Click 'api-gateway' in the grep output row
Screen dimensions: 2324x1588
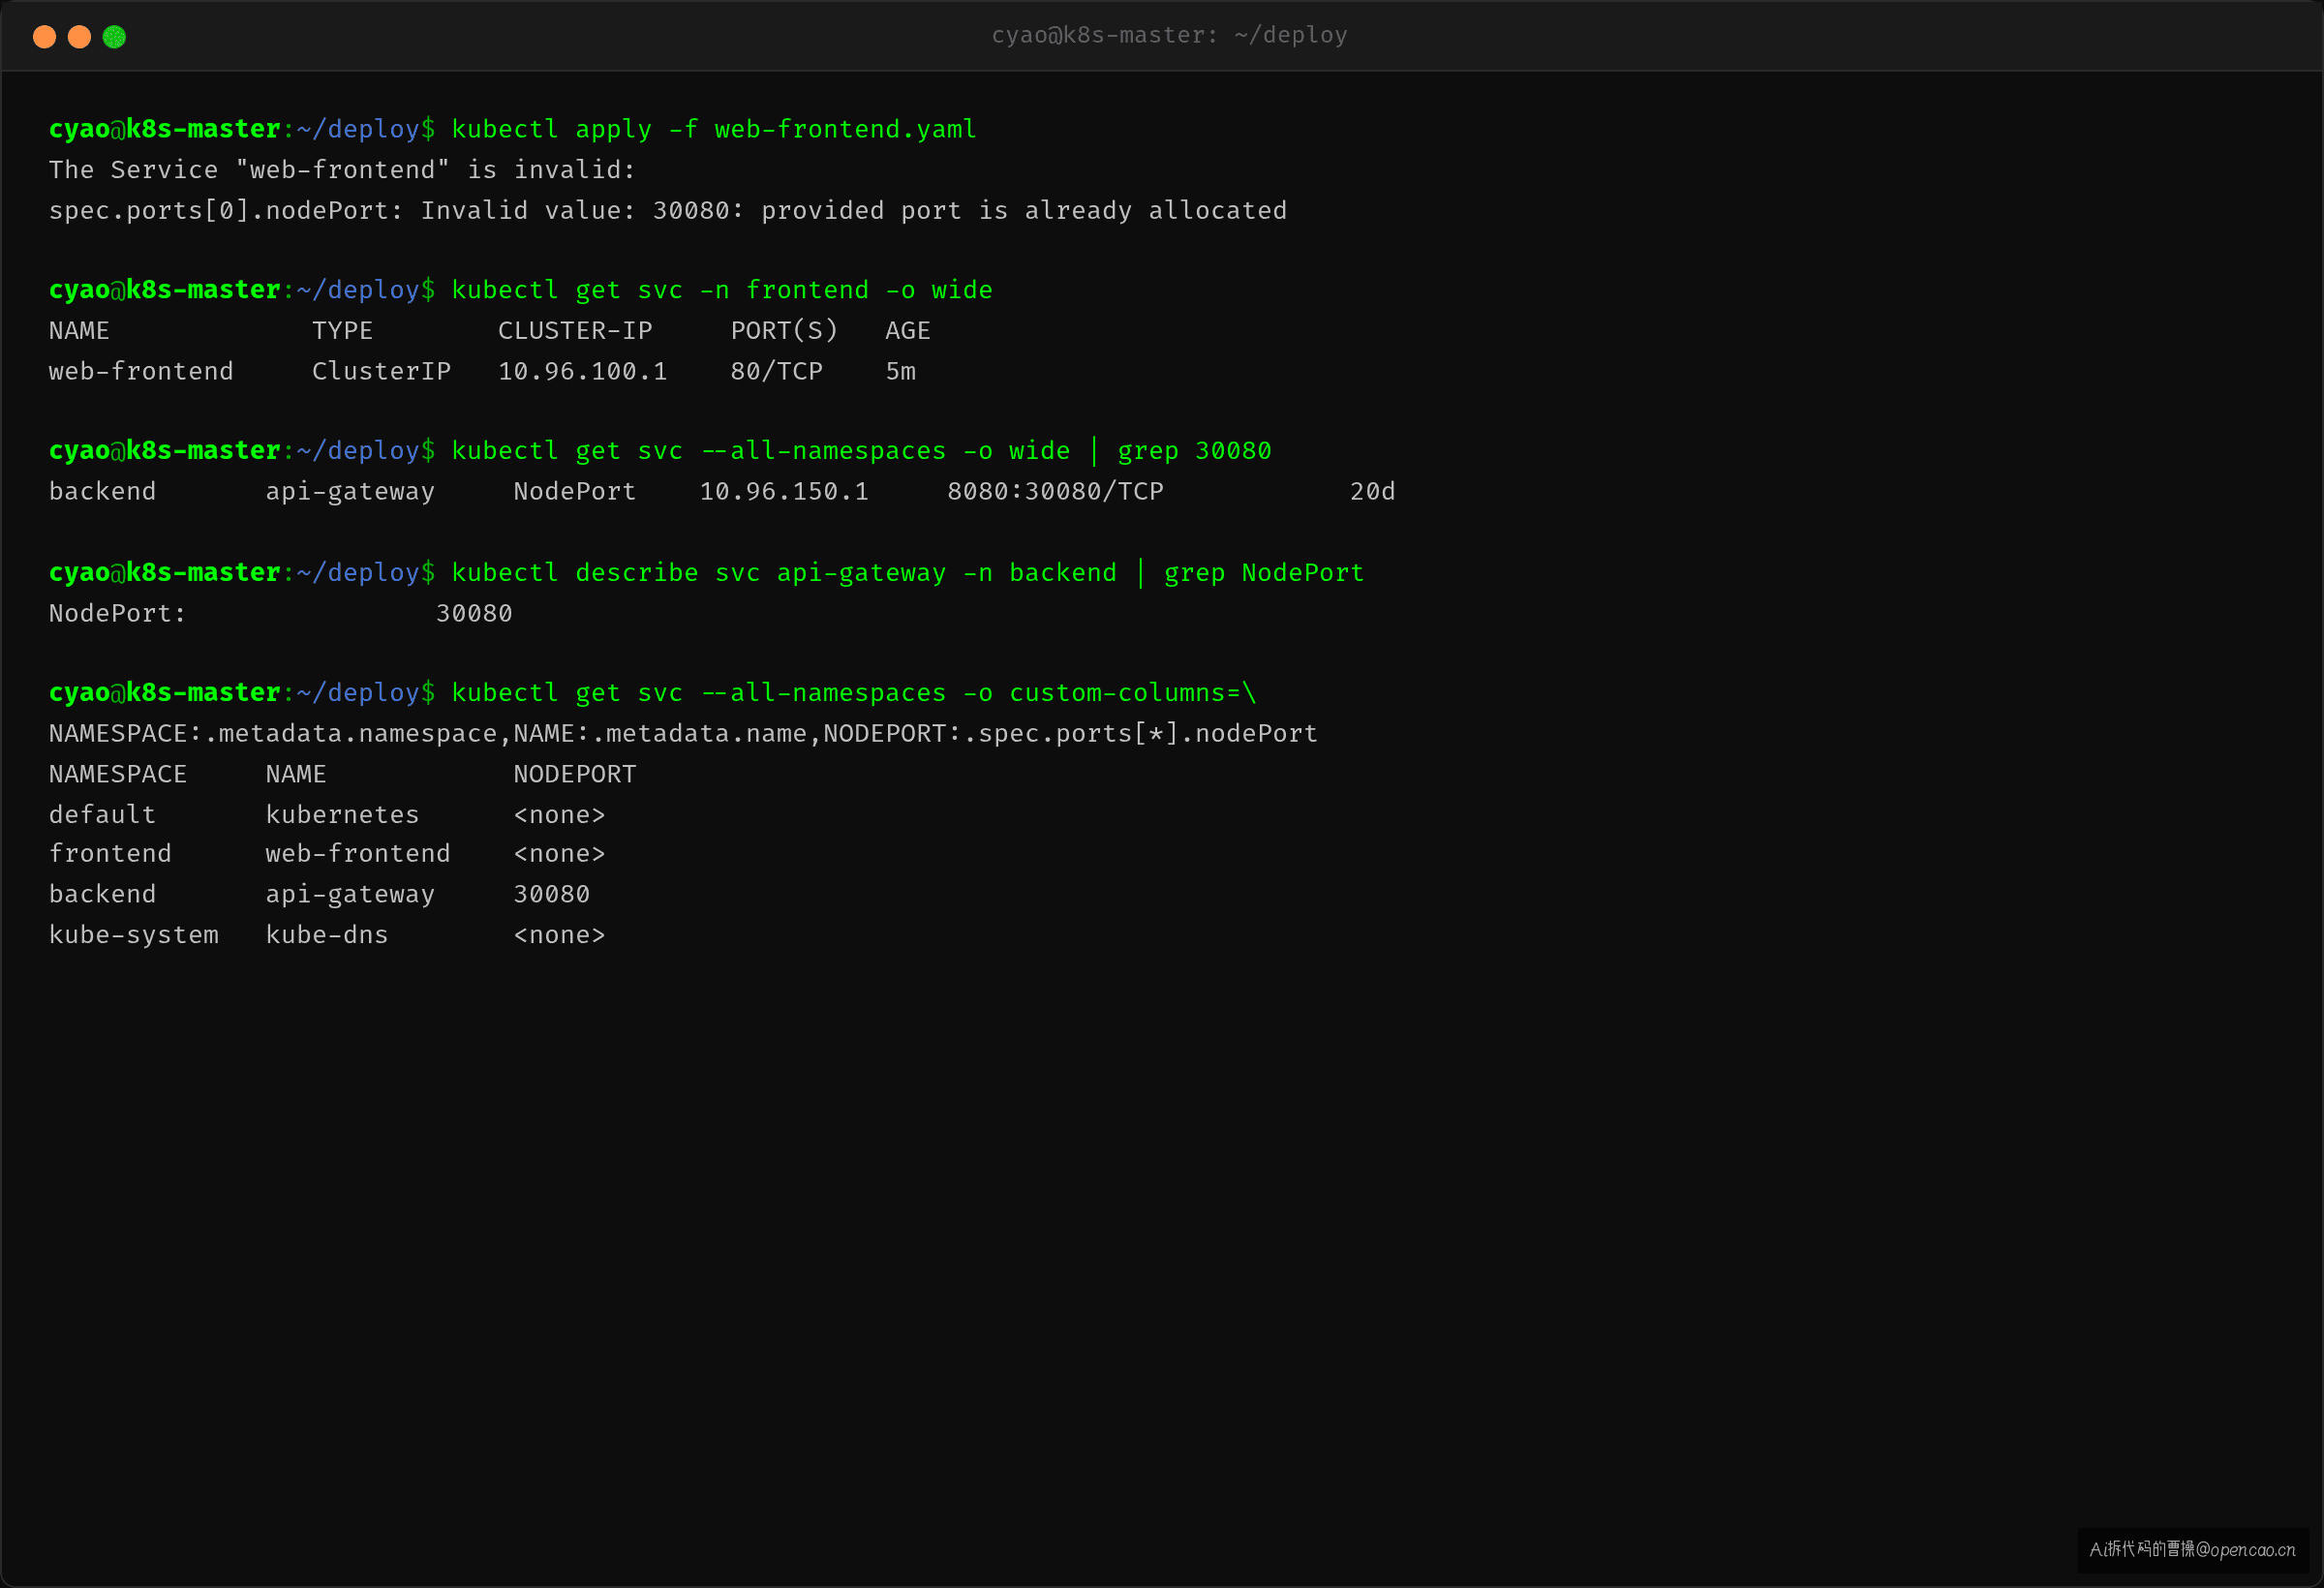click(350, 492)
